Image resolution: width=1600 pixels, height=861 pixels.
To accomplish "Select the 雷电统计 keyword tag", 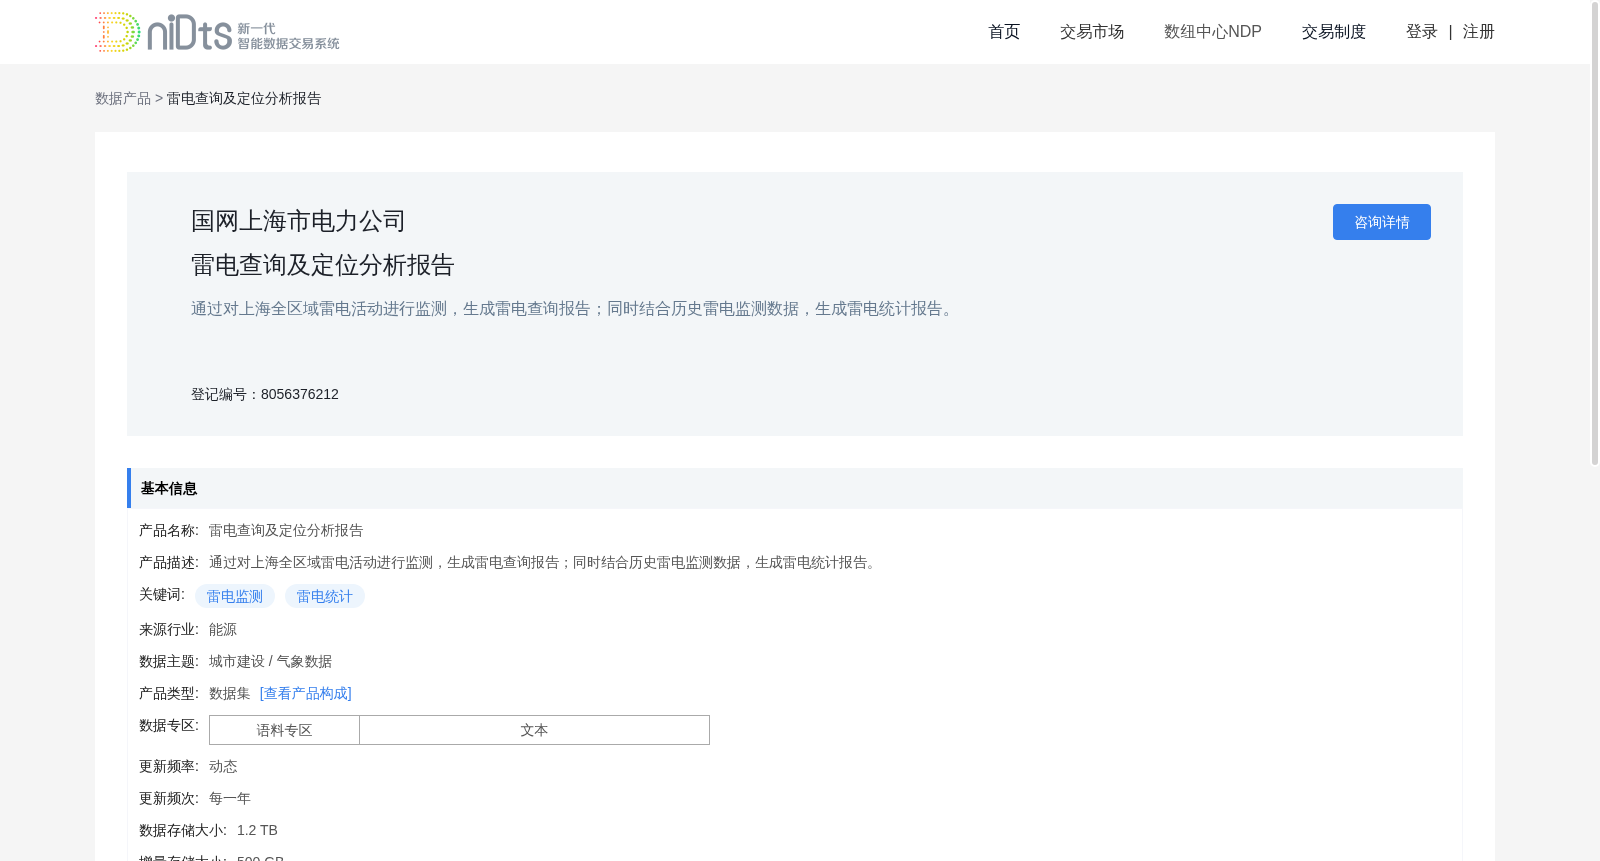I will click(325, 596).
